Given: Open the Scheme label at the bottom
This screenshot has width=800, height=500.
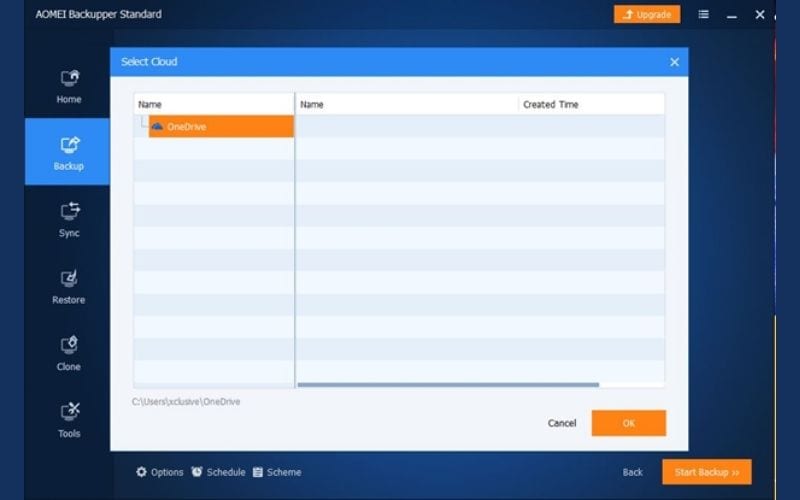Looking at the screenshot, I should [284, 472].
